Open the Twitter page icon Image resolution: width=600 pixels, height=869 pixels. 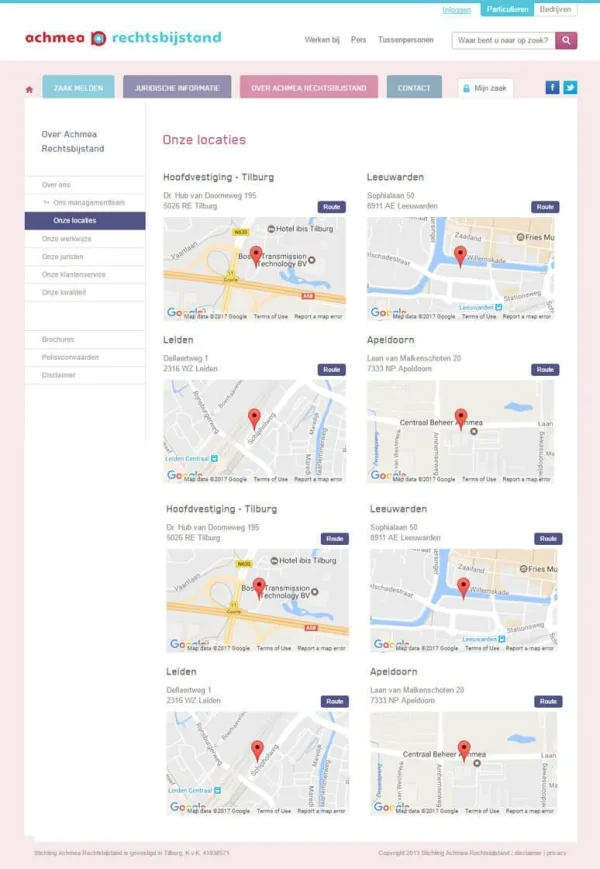pyautogui.click(x=570, y=87)
